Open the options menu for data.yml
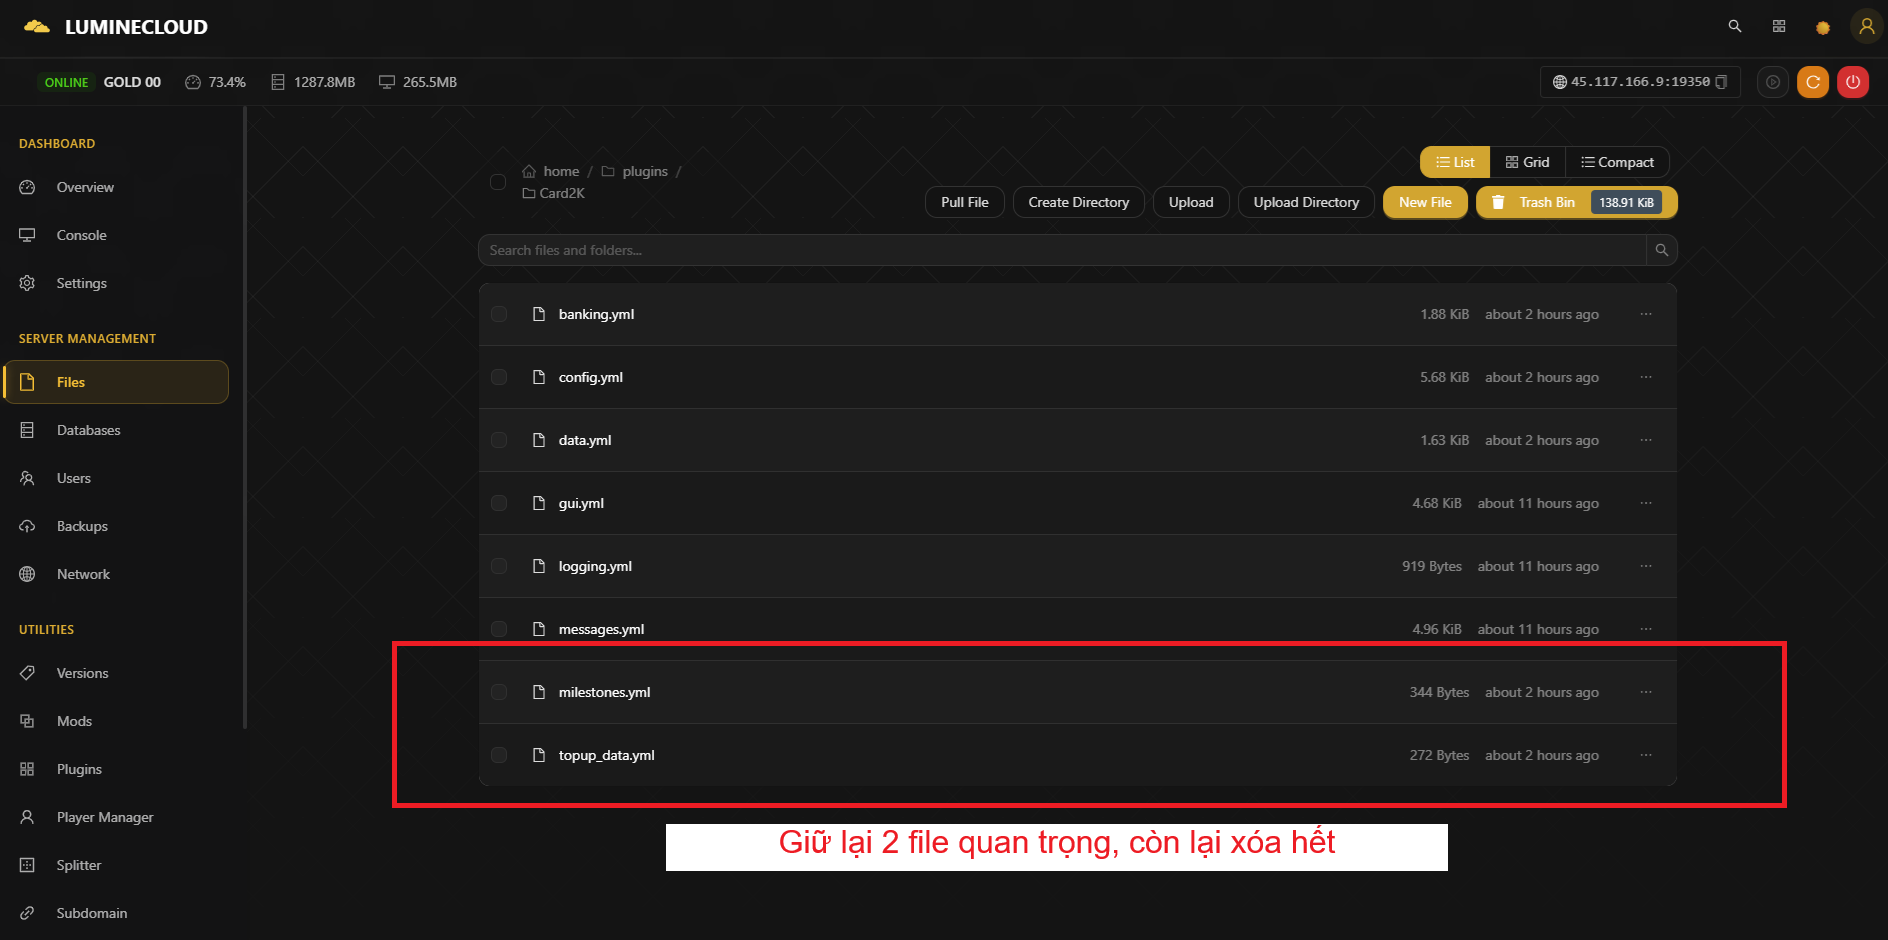The width and height of the screenshot is (1888, 940). click(x=1645, y=440)
